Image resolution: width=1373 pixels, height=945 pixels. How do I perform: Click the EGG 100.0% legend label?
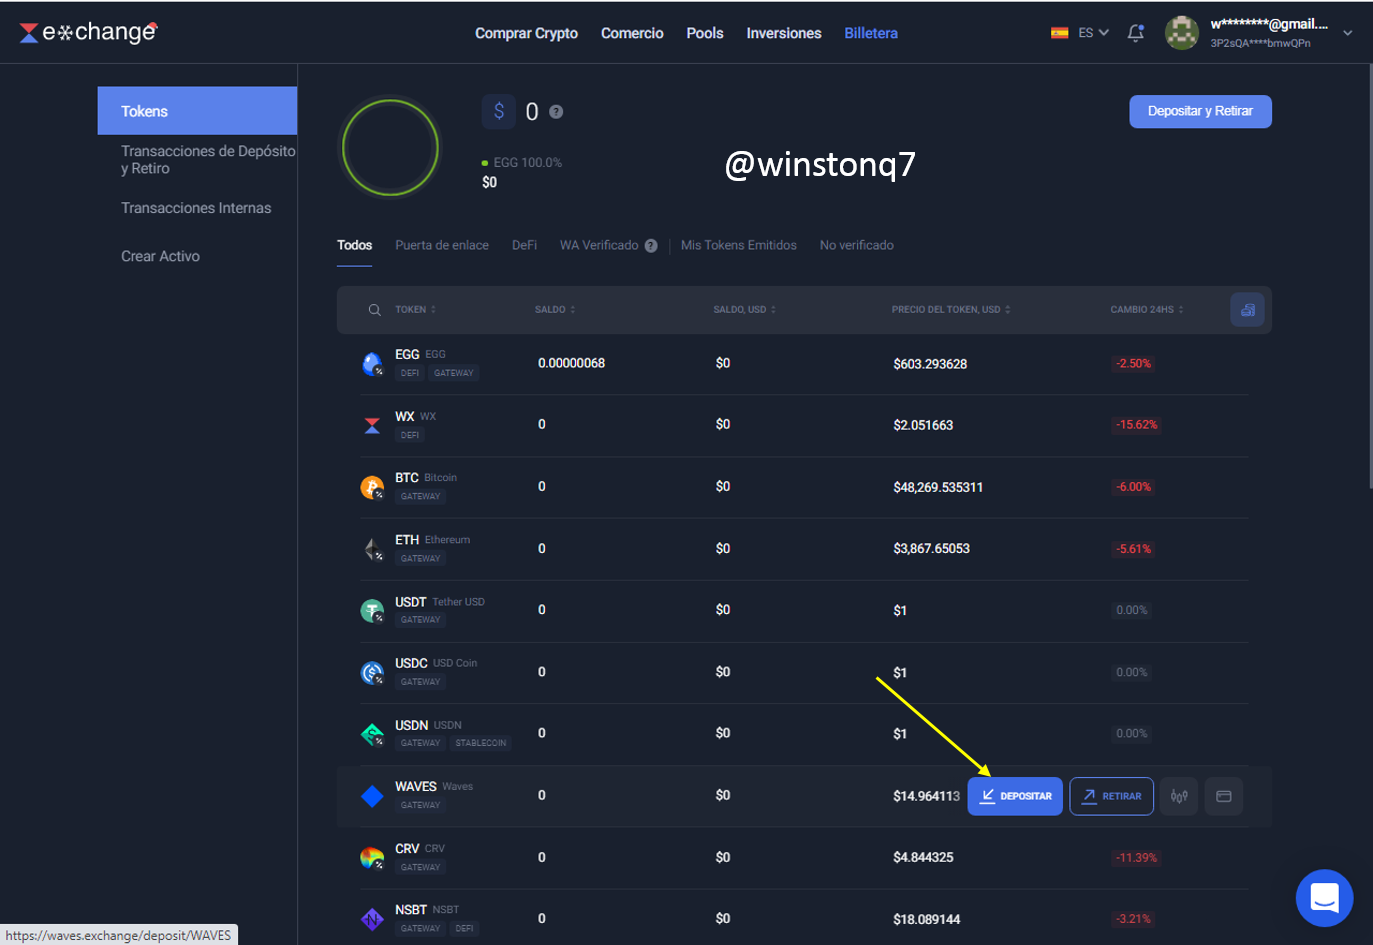click(527, 163)
